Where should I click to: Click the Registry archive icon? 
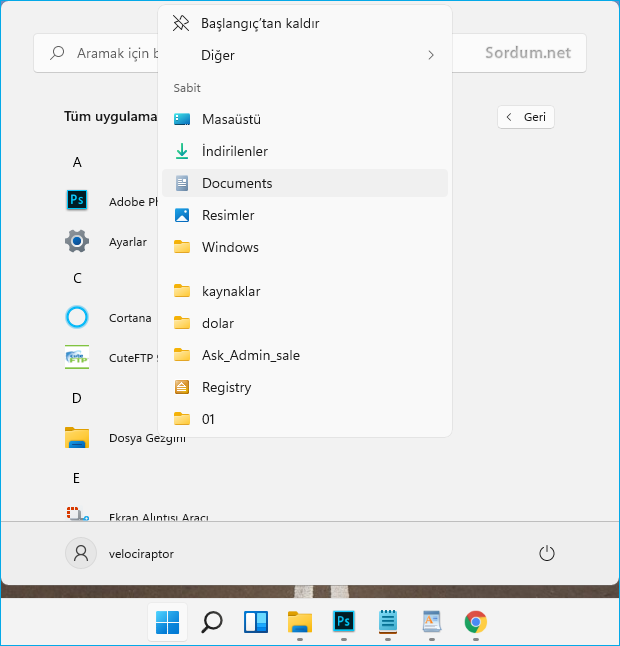click(182, 387)
